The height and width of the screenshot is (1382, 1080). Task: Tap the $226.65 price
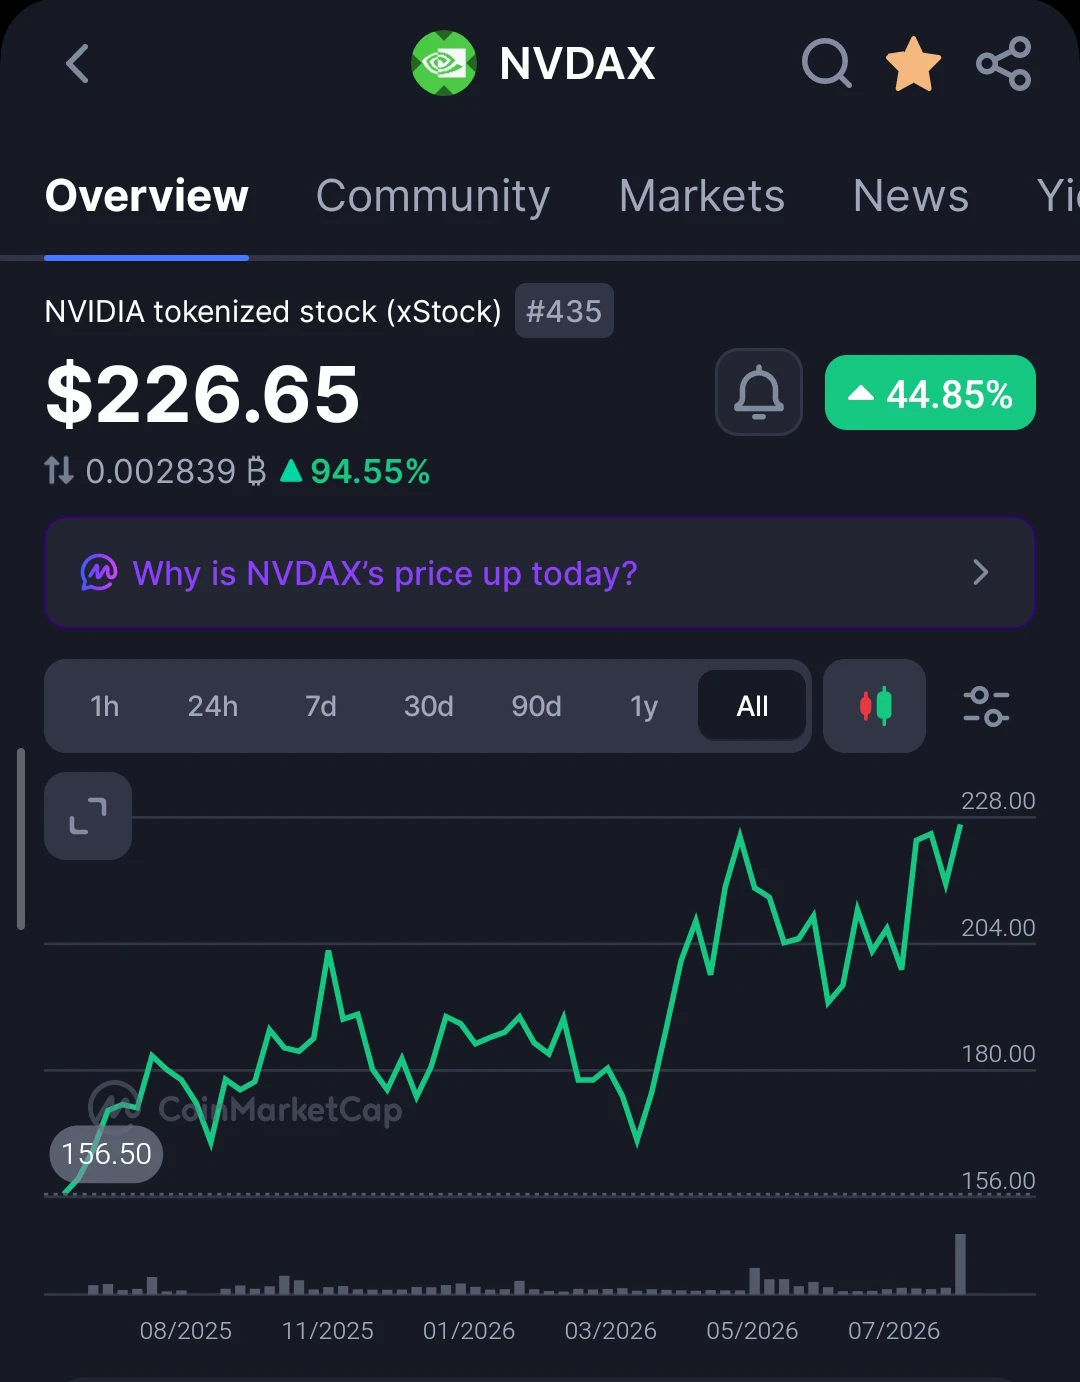(203, 394)
